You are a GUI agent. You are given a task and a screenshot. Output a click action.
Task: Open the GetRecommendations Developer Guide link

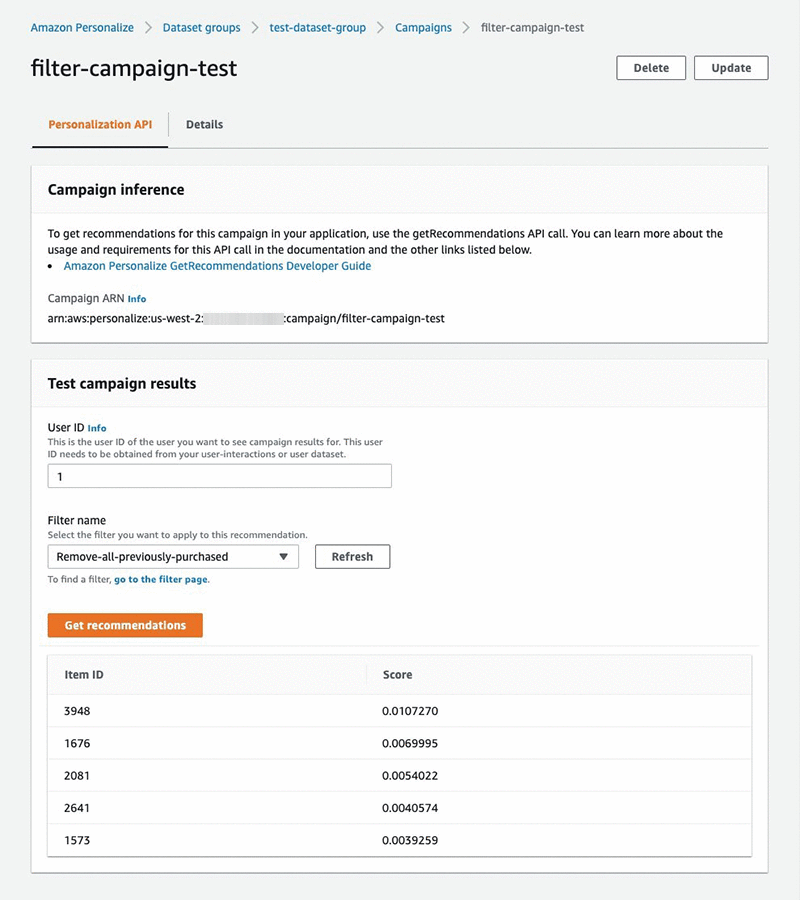click(217, 266)
